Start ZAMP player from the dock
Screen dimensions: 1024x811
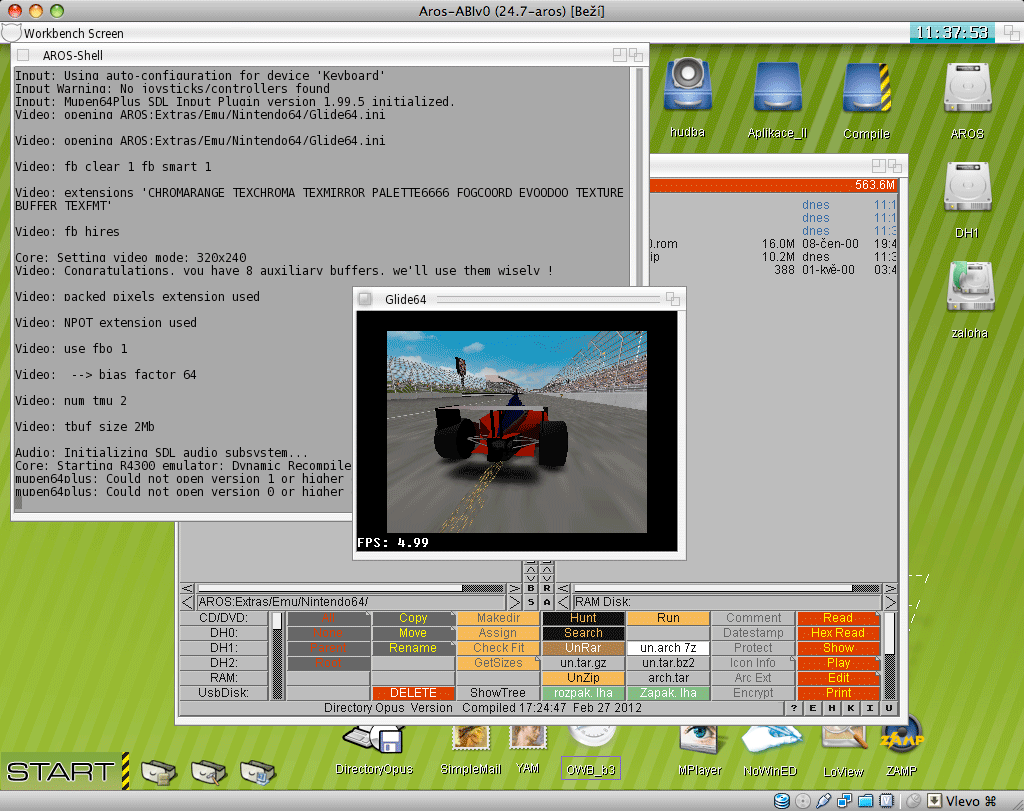900,742
